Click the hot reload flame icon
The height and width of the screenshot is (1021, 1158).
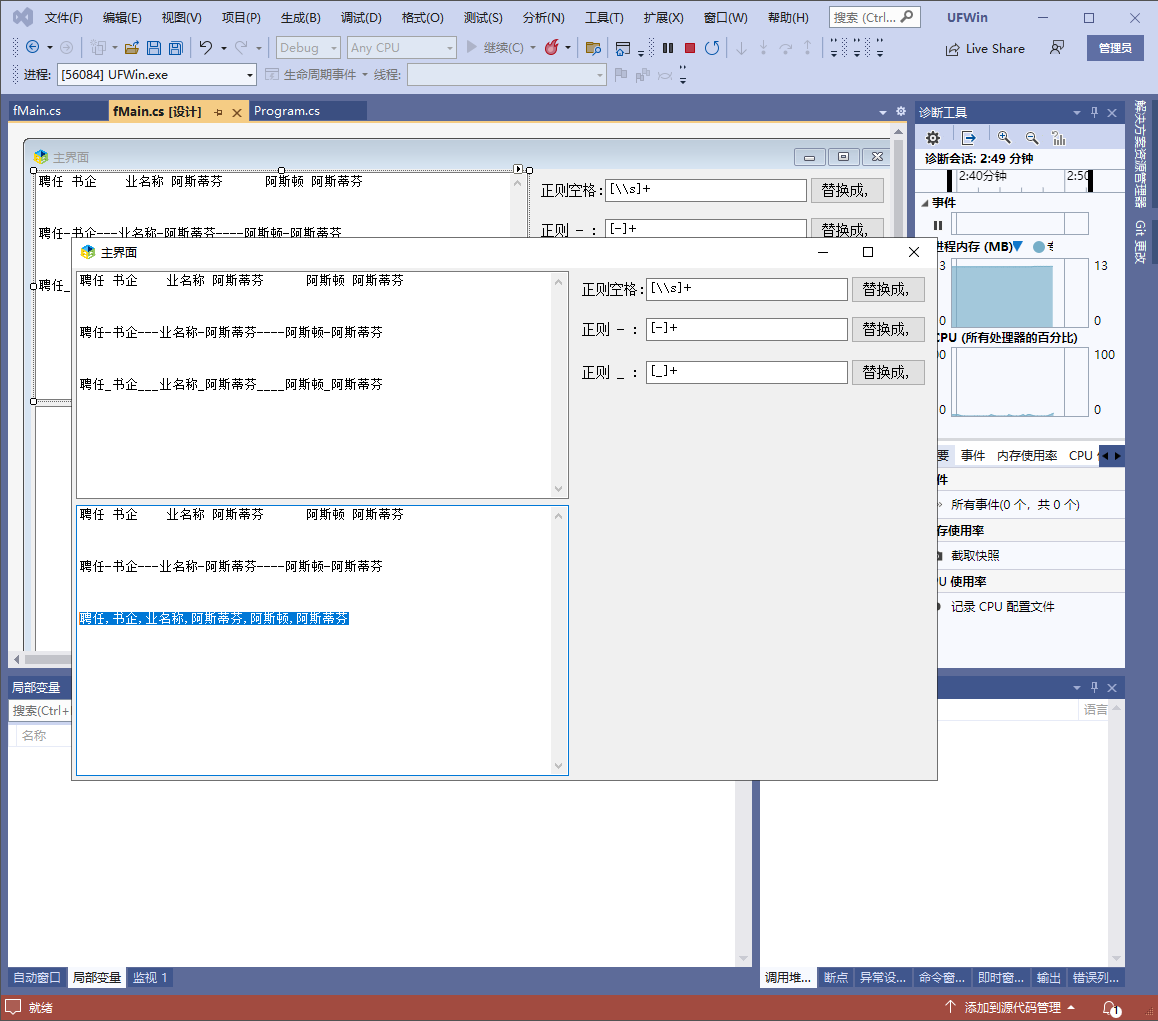click(551, 47)
